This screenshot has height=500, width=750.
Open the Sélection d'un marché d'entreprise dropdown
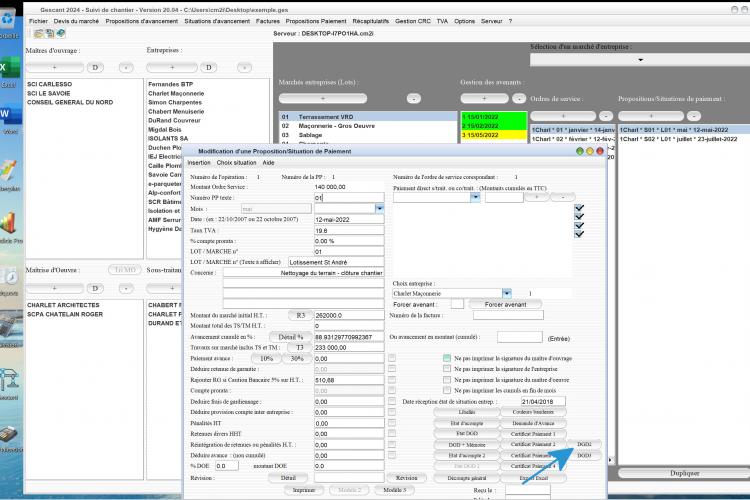pos(640,60)
